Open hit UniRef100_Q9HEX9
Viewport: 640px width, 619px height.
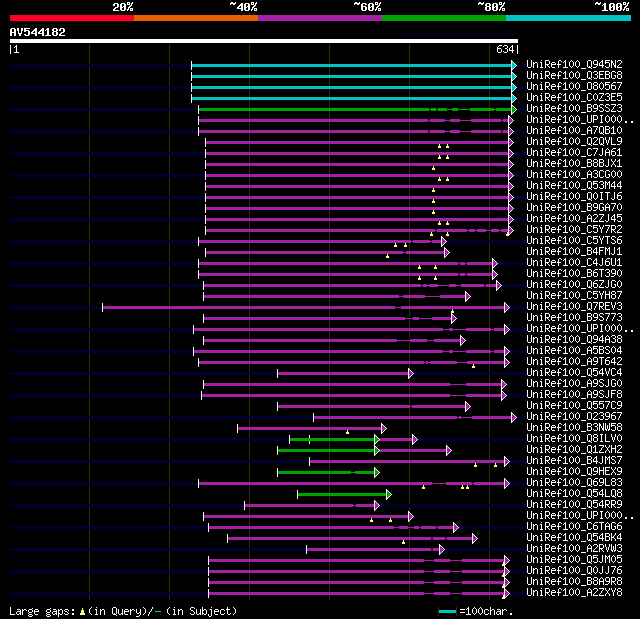[574, 472]
